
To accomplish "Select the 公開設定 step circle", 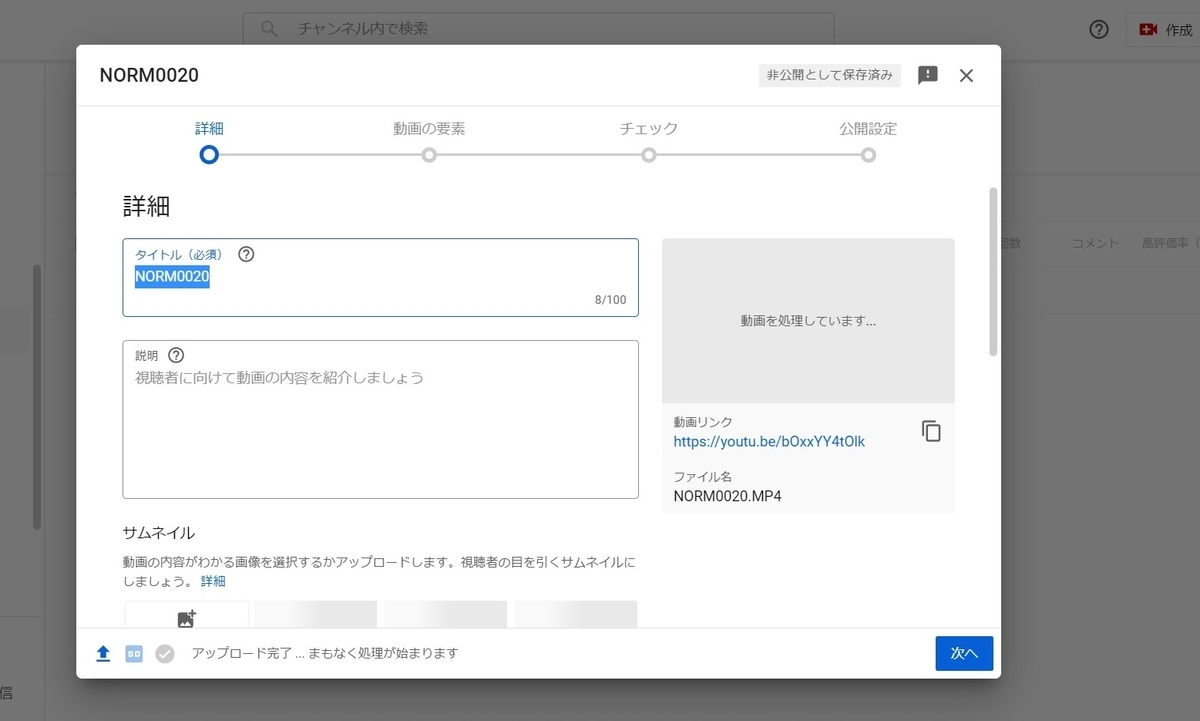I will [867, 155].
